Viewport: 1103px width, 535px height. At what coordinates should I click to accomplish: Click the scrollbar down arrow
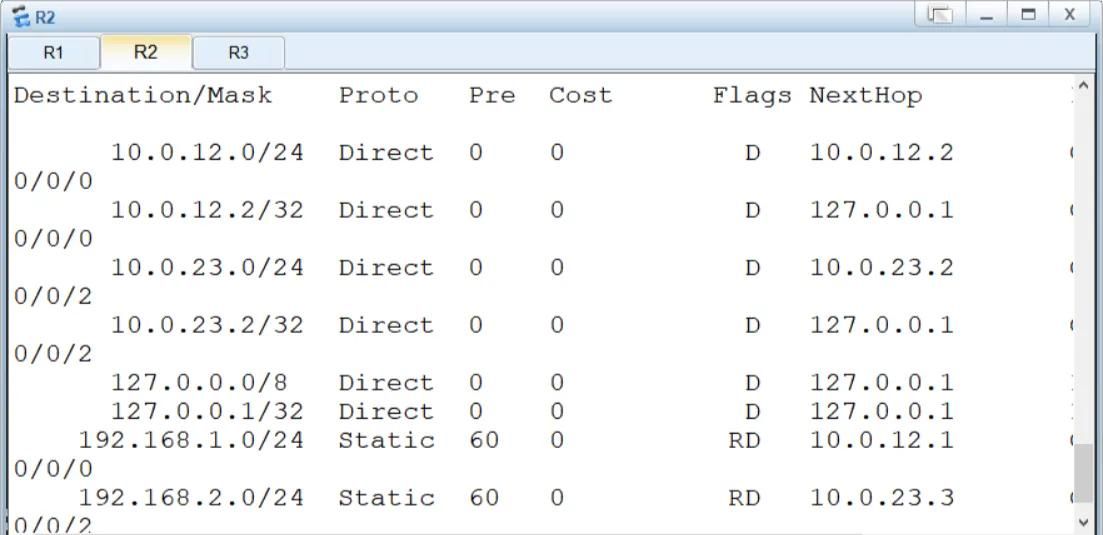(x=1085, y=522)
